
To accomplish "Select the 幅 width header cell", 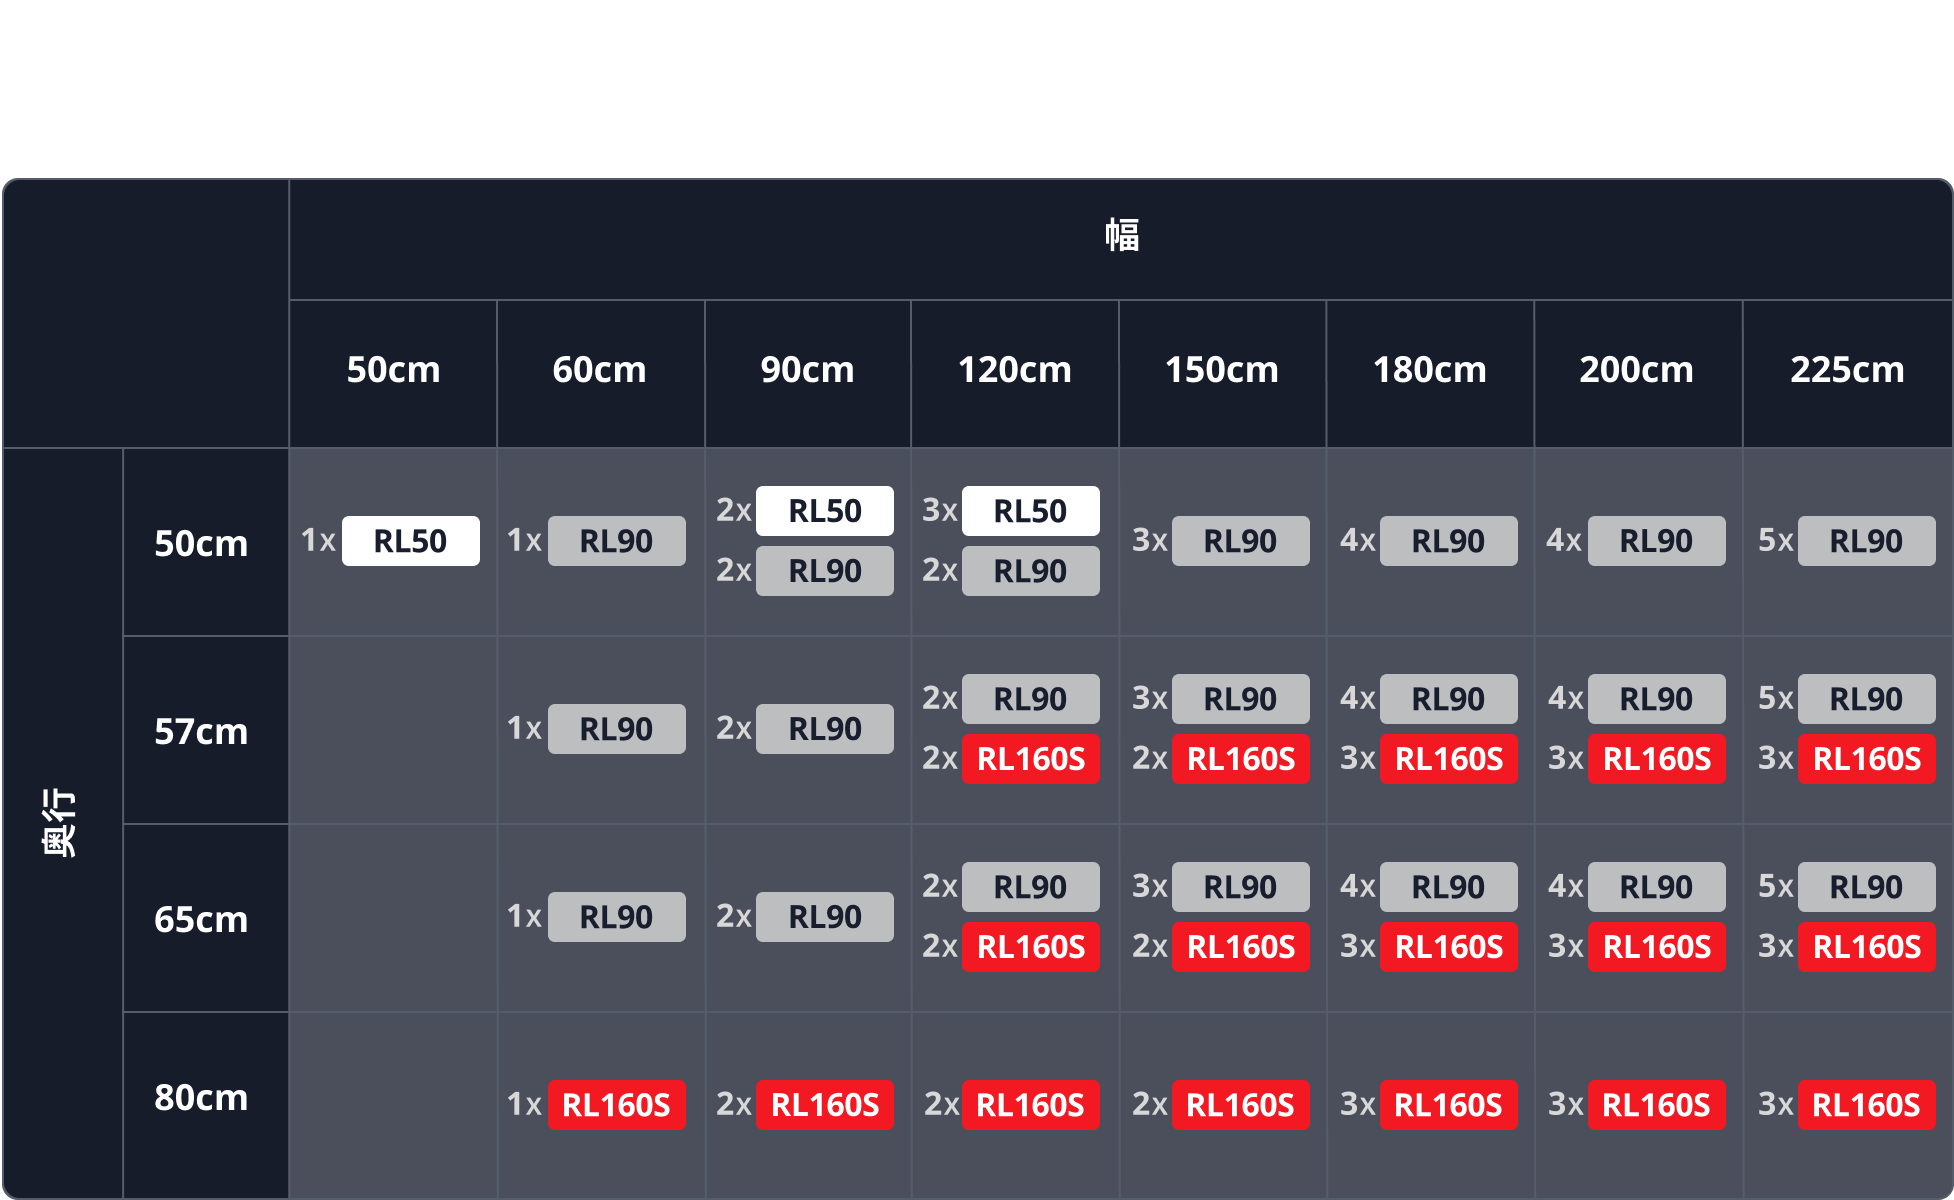I will [x=1121, y=239].
